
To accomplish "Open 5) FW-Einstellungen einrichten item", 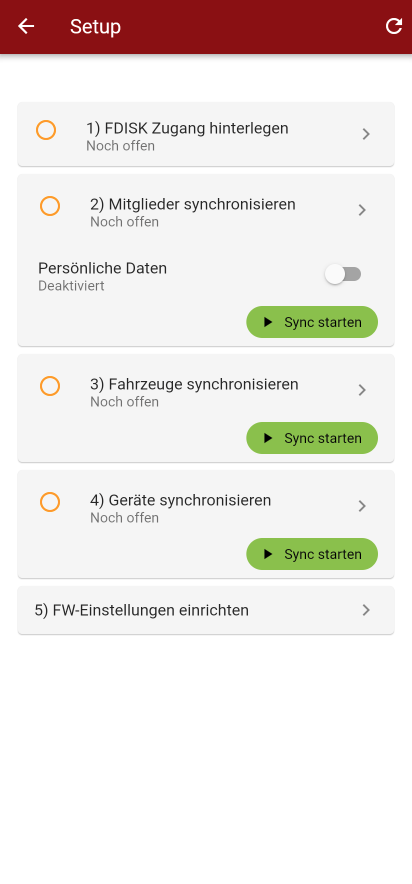I will [x=206, y=610].
